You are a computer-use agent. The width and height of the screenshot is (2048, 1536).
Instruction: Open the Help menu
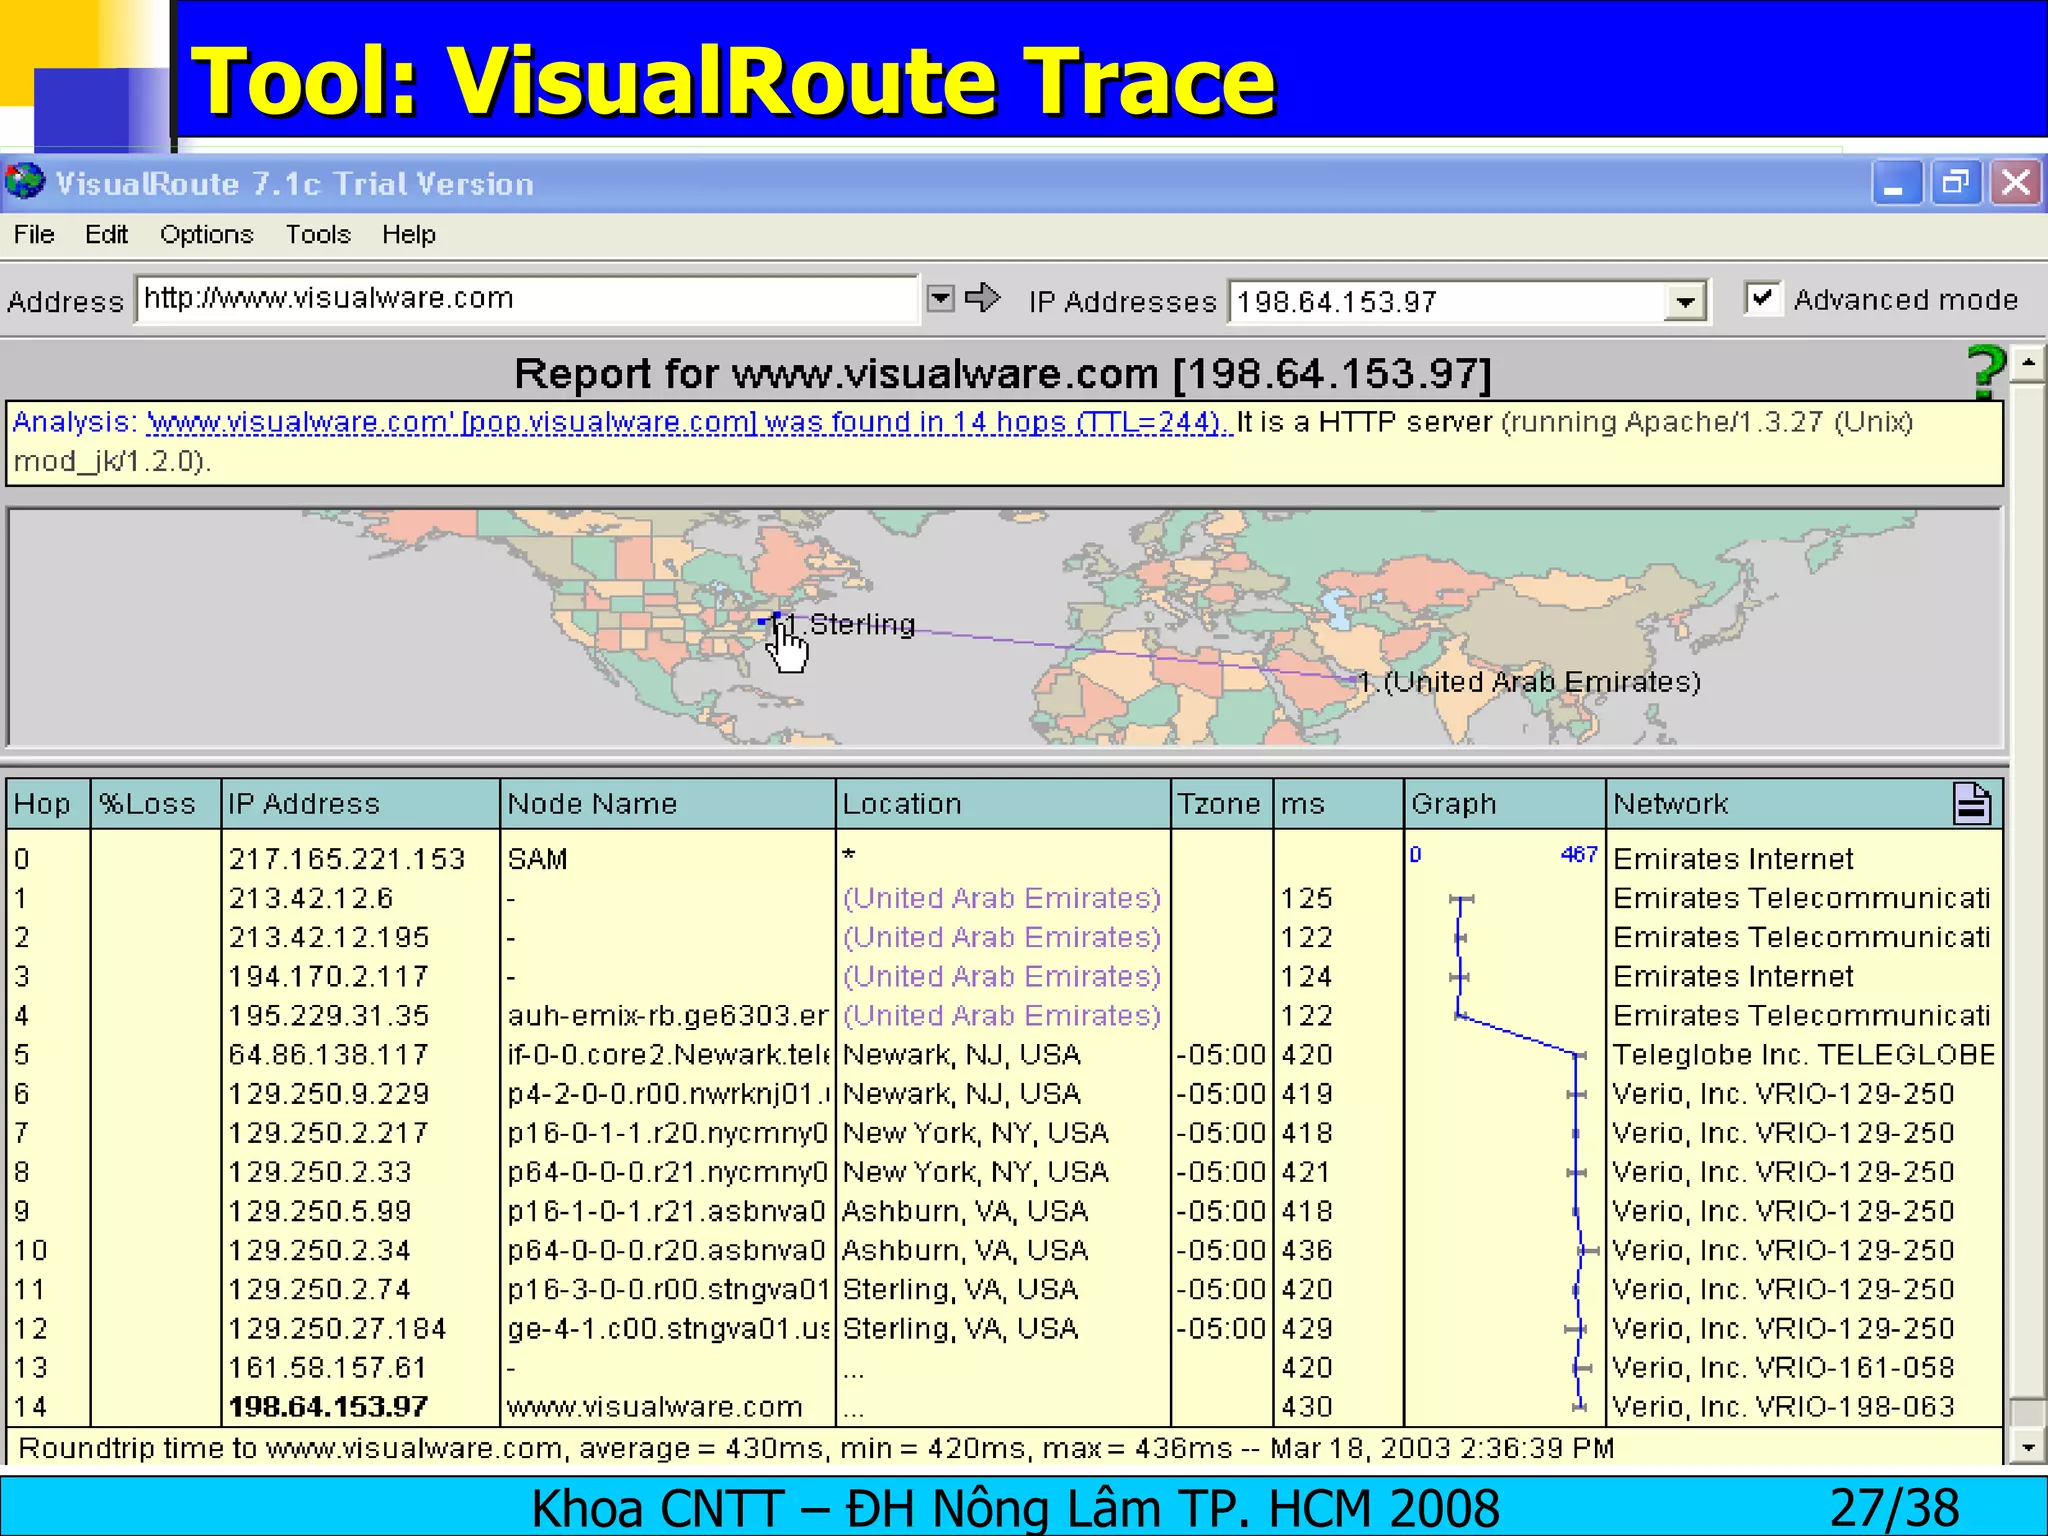(409, 234)
